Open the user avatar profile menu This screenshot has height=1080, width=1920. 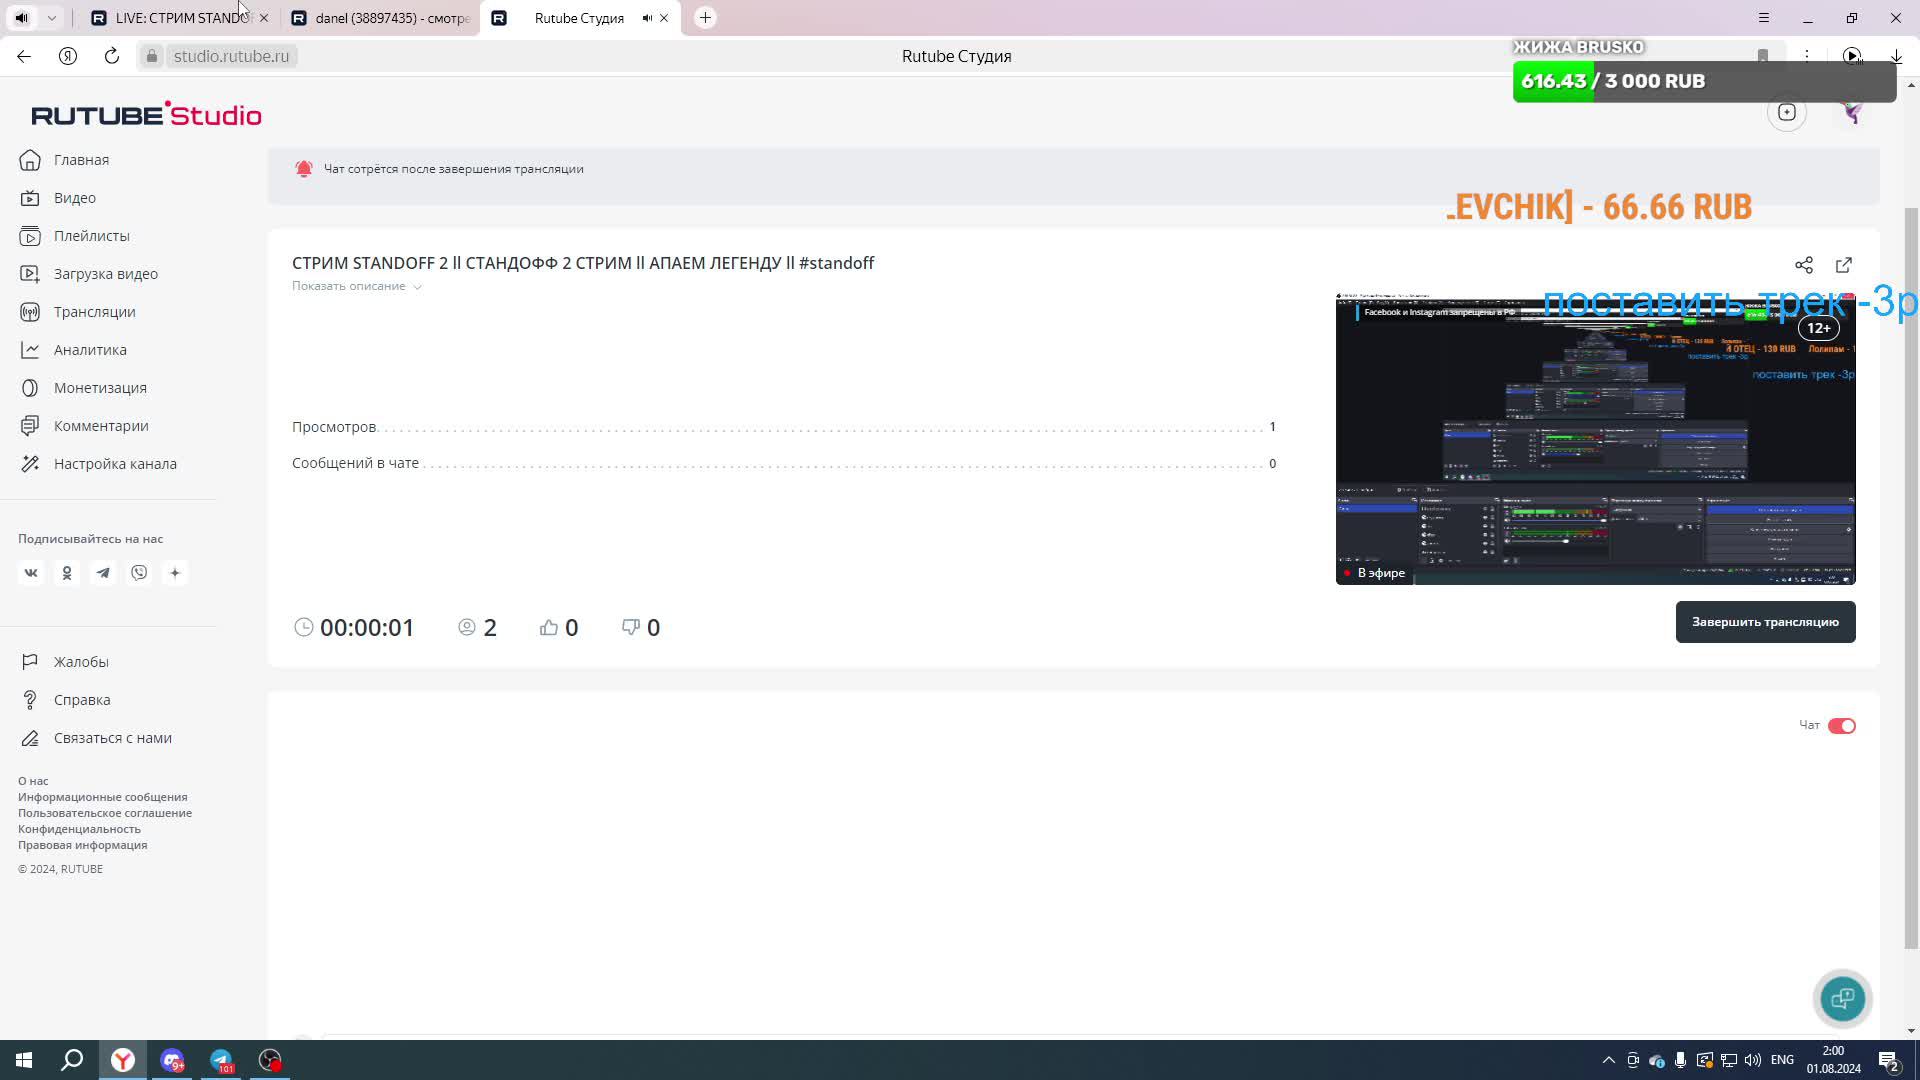coord(1852,112)
